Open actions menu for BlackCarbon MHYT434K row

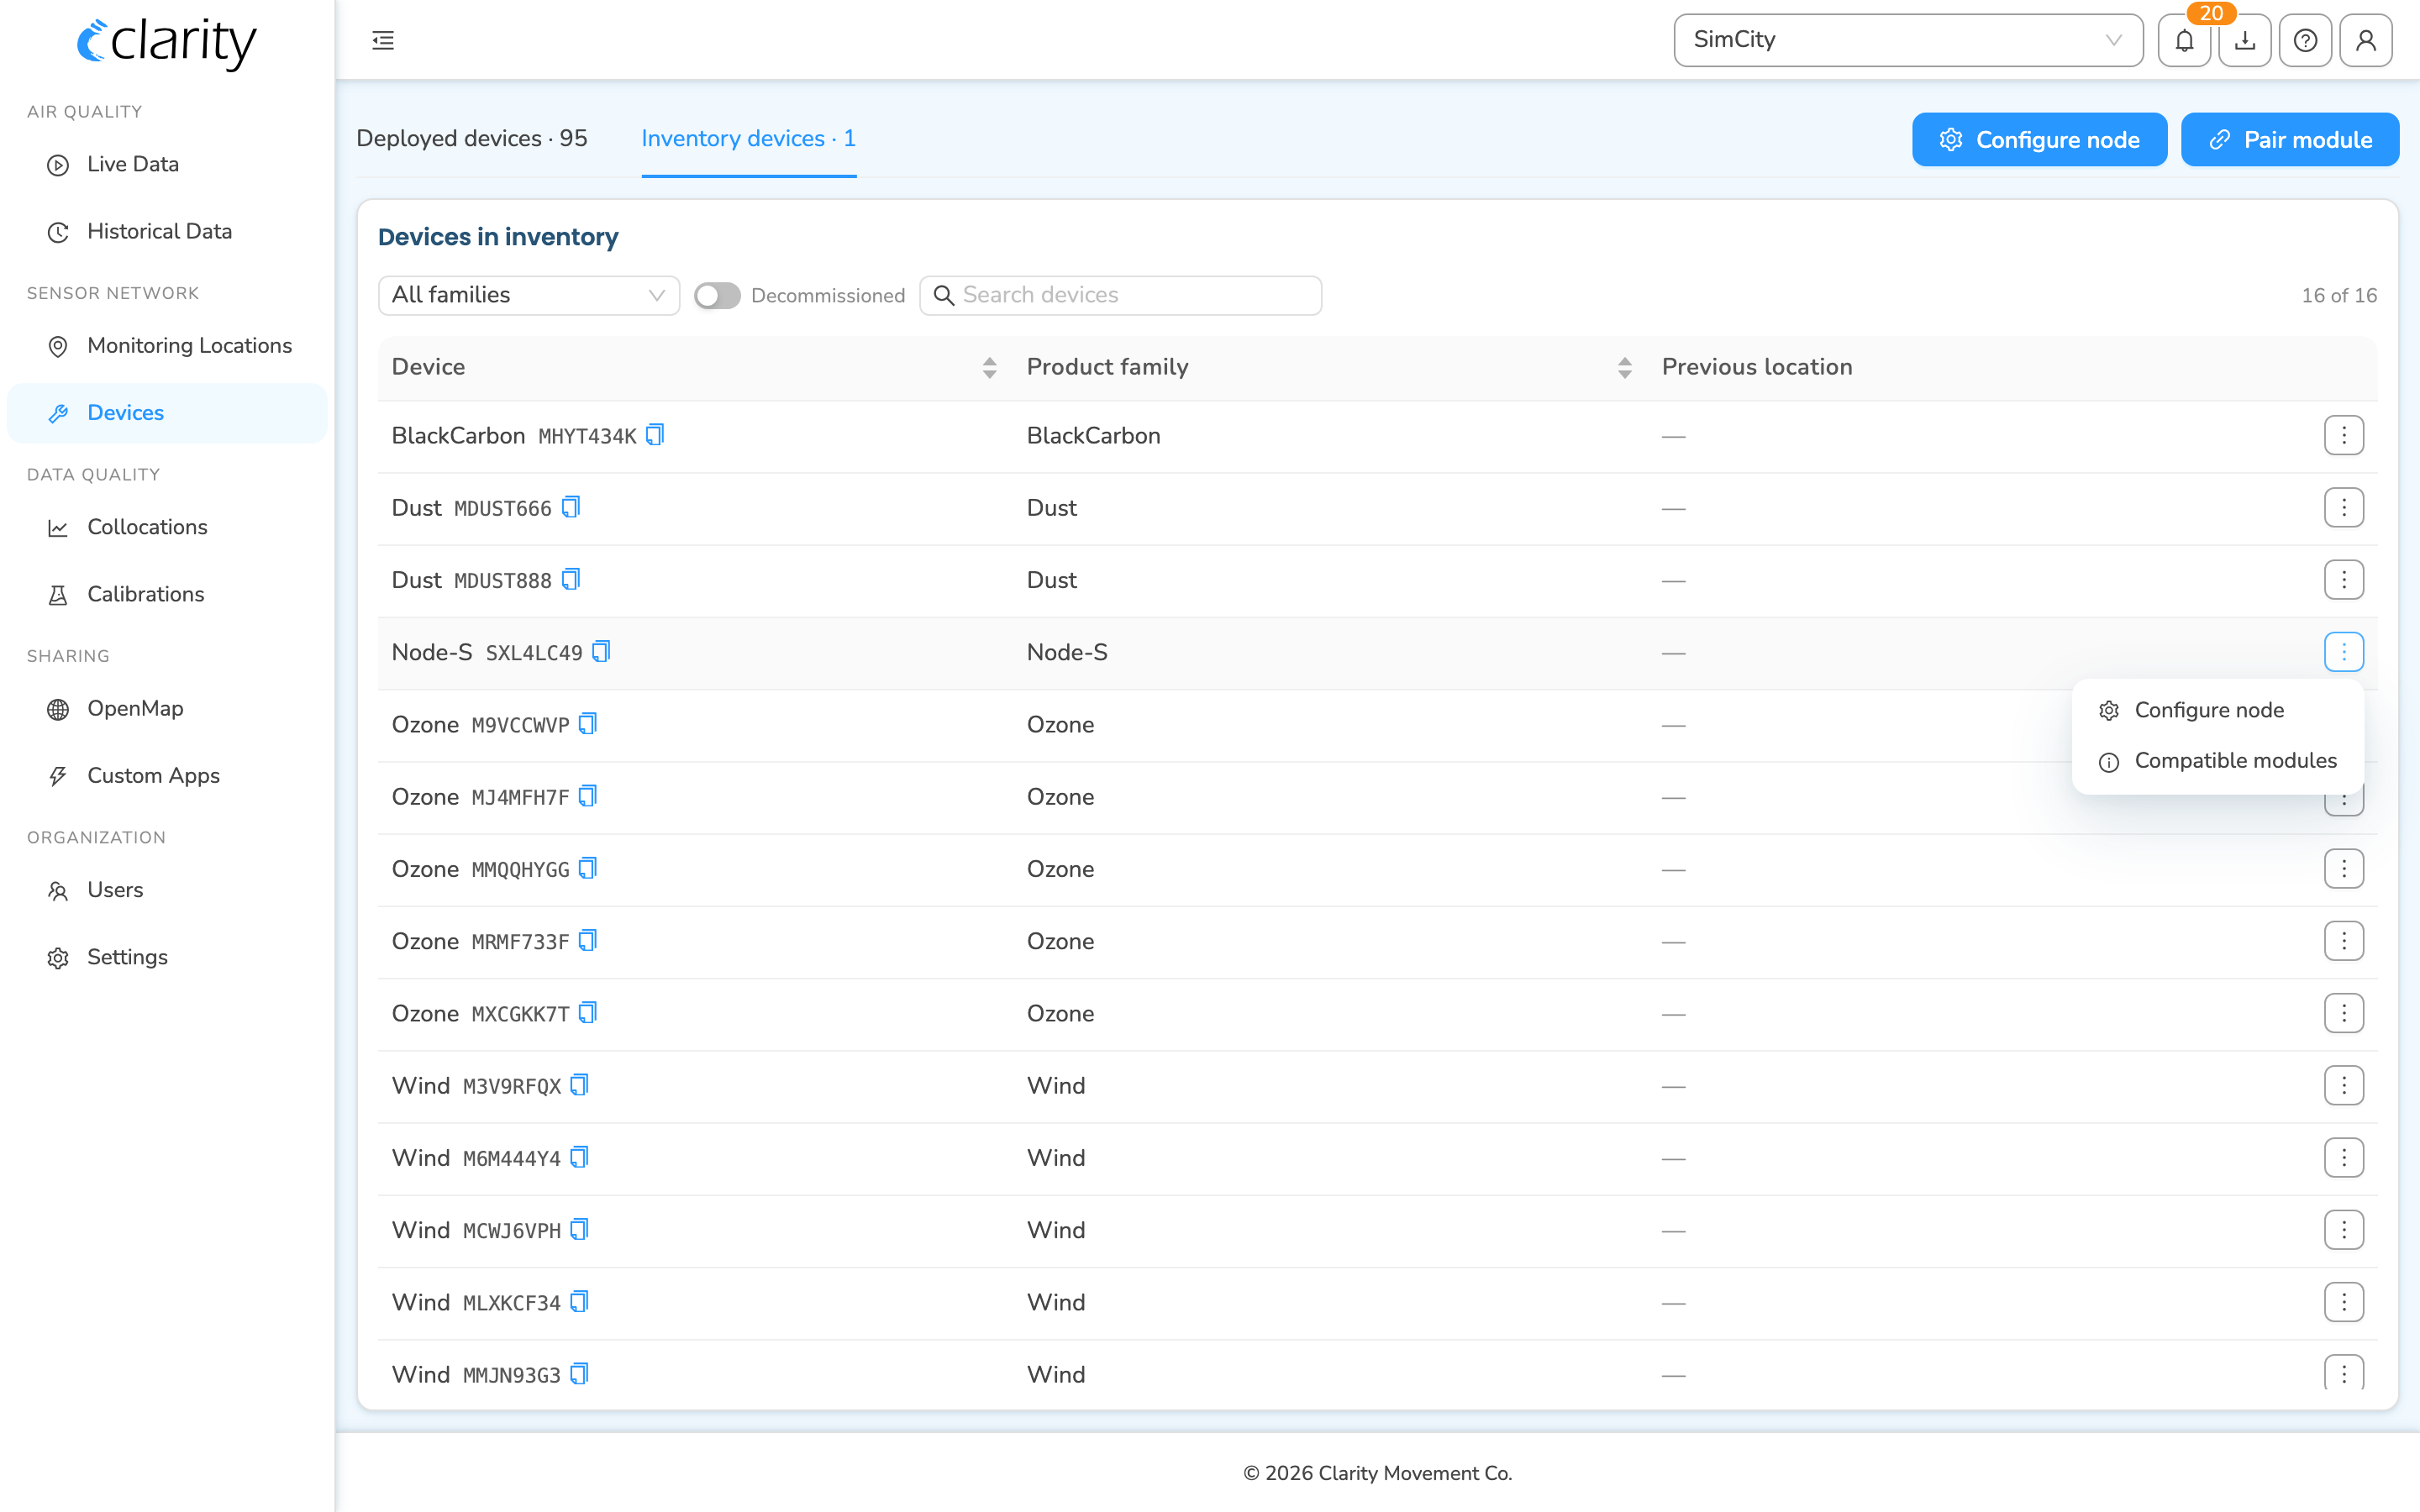[x=2344, y=435]
